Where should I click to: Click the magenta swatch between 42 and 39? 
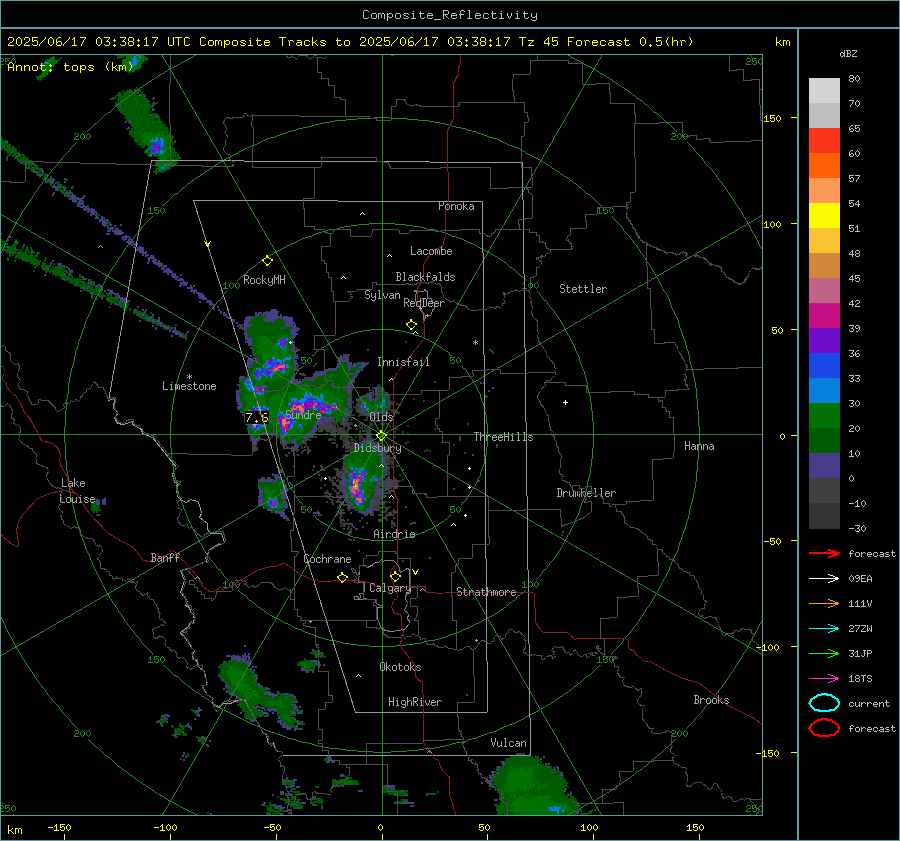[824, 316]
